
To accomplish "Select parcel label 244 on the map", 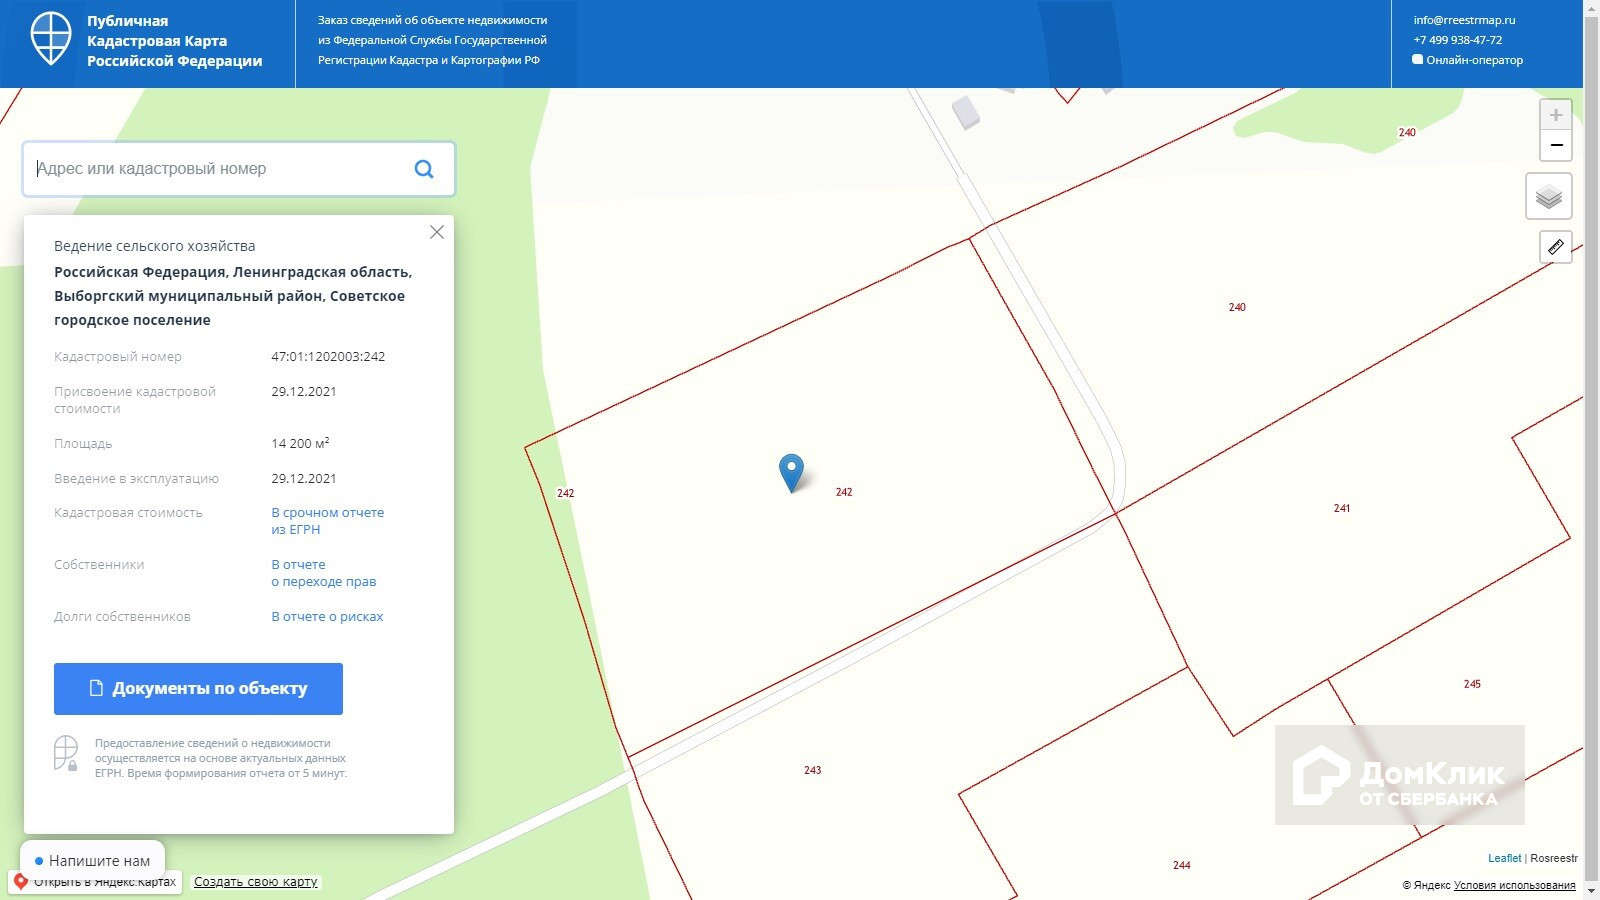I will (x=1181, y=865).
